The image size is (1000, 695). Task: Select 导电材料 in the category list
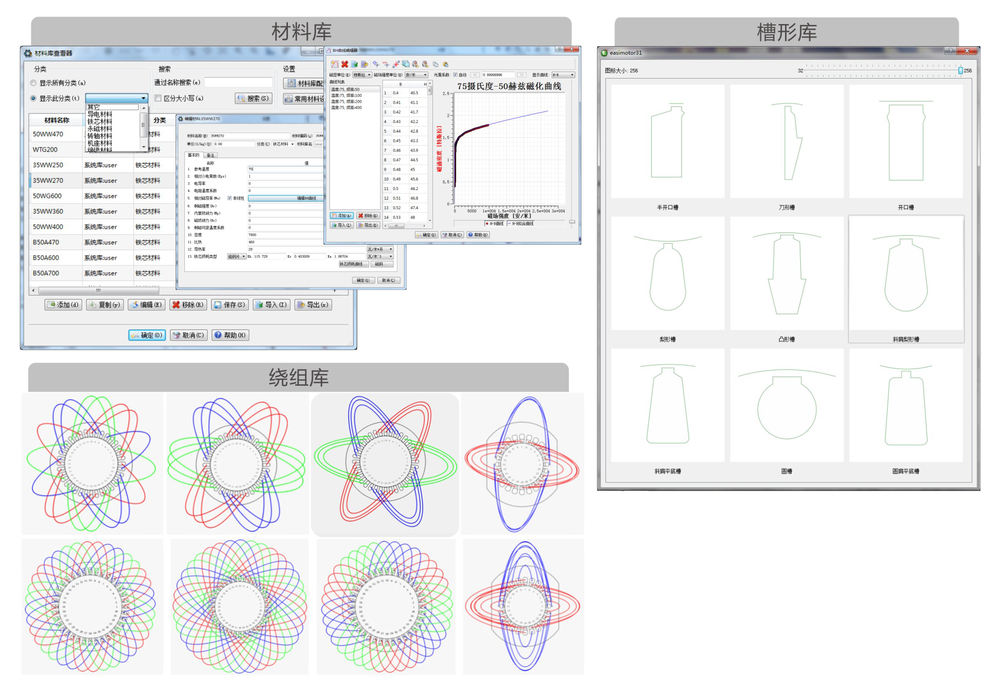100,114
